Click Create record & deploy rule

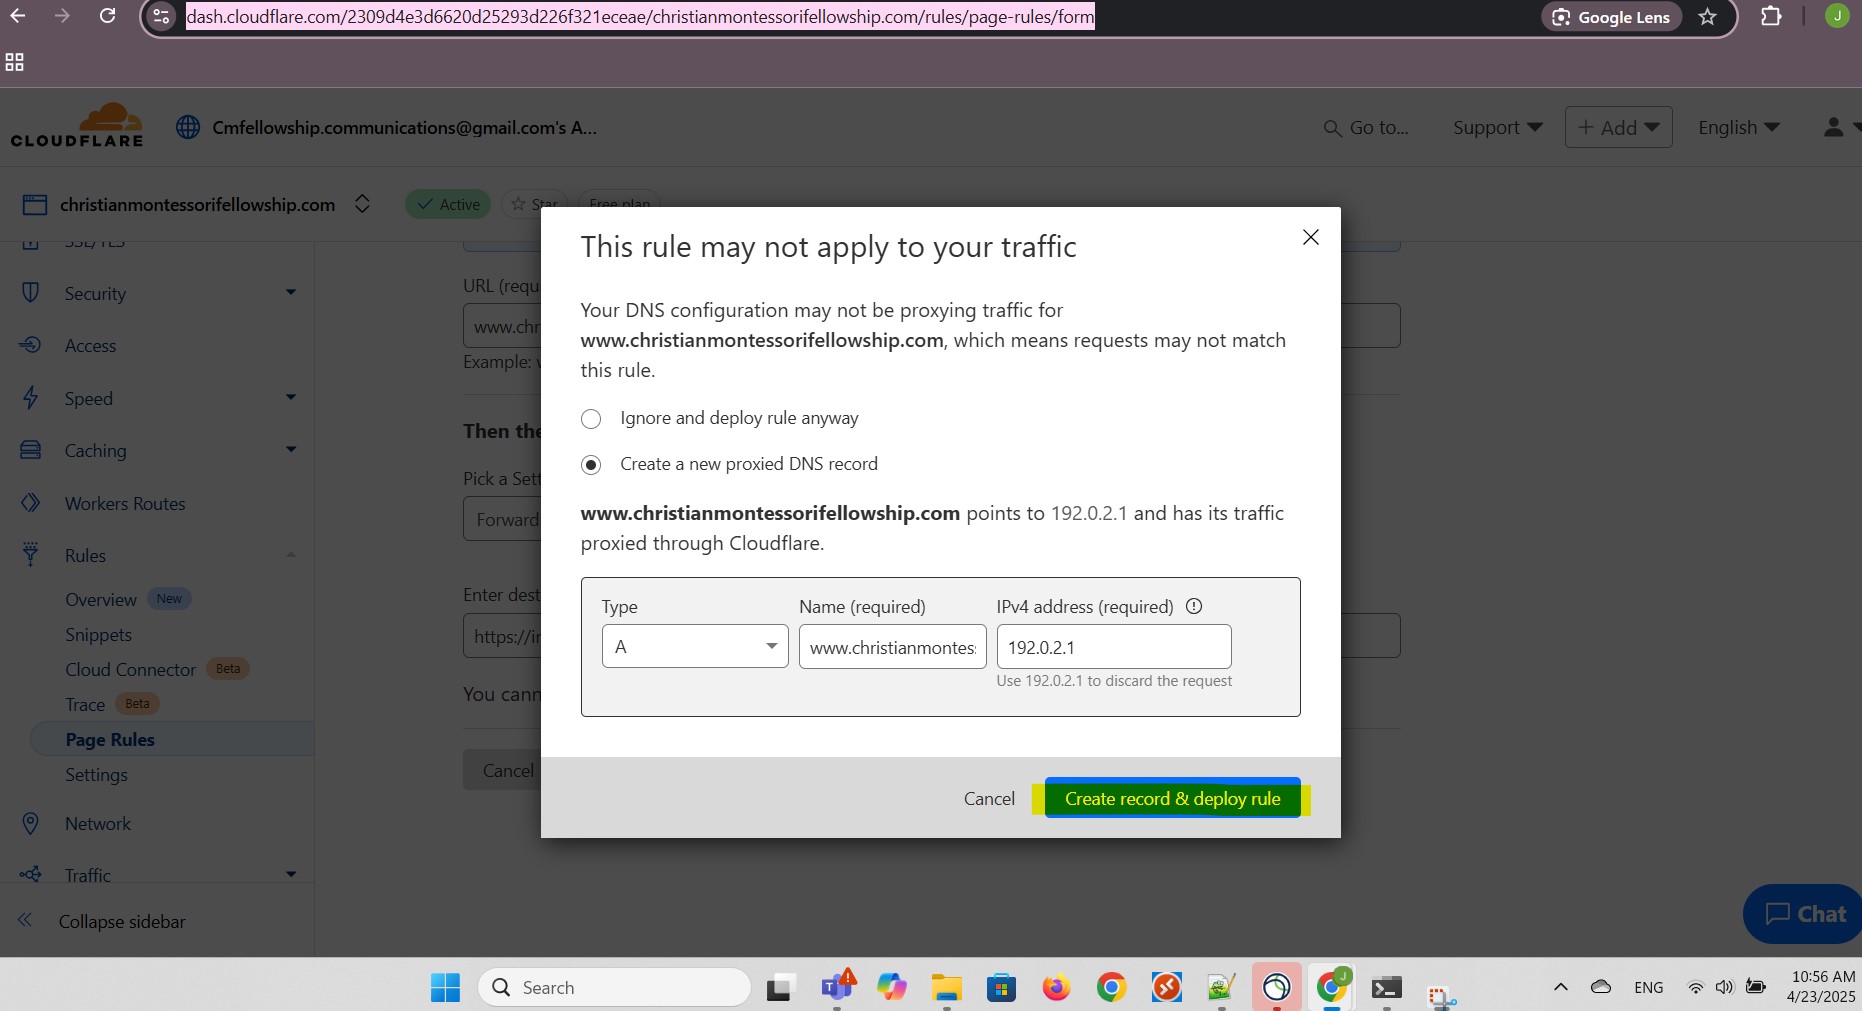click(x=1172, y=798)
